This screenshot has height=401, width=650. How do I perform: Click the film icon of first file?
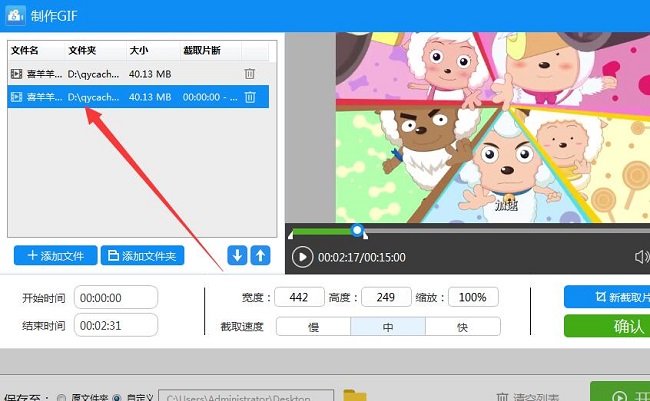(x=16, y=73)
